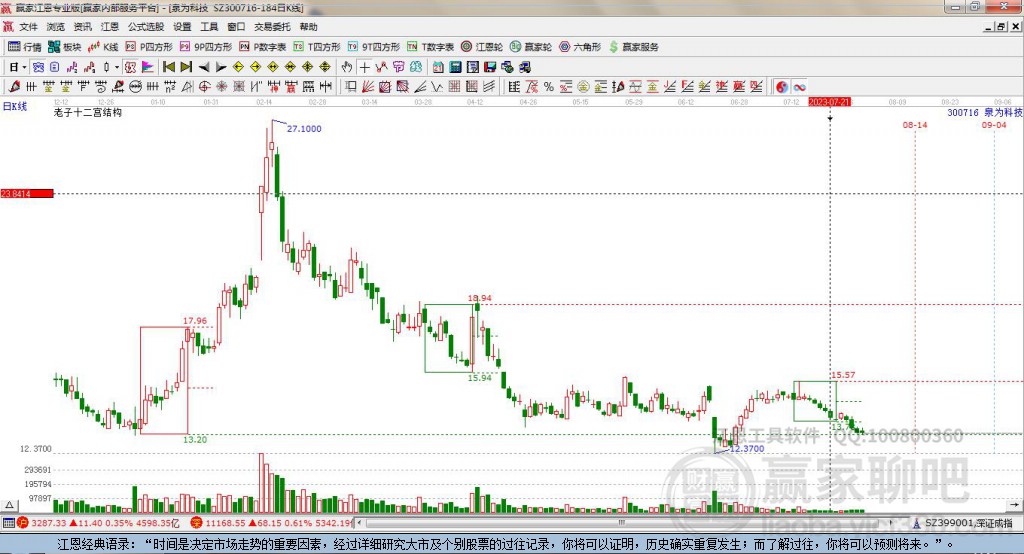The width and height of the screenshot is (1024, 554).
Task: Open the 赢家轮 wheel tool
Action: tap(531, 47)
